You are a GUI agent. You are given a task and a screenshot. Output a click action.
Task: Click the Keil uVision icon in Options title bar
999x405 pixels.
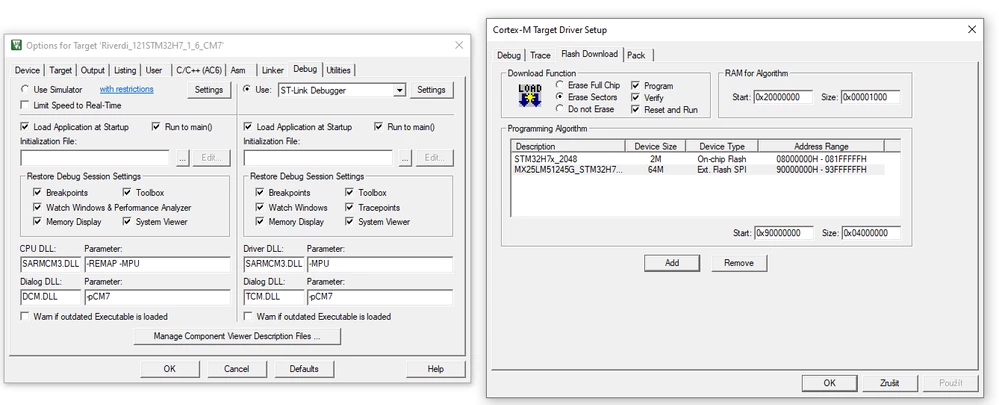pos(17,45)
